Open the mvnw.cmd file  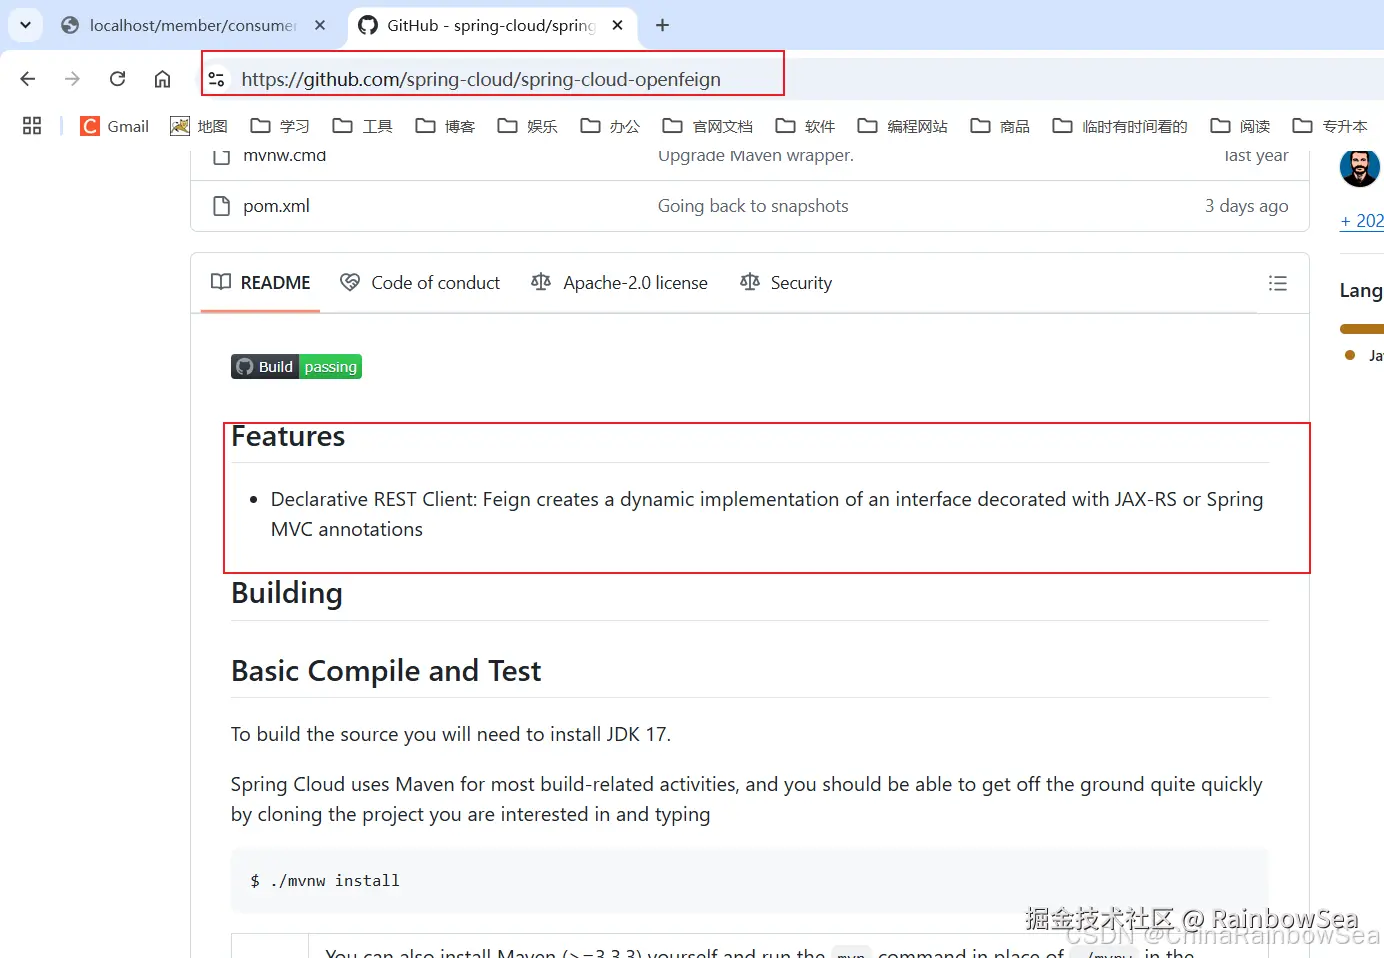click(285, 156)
